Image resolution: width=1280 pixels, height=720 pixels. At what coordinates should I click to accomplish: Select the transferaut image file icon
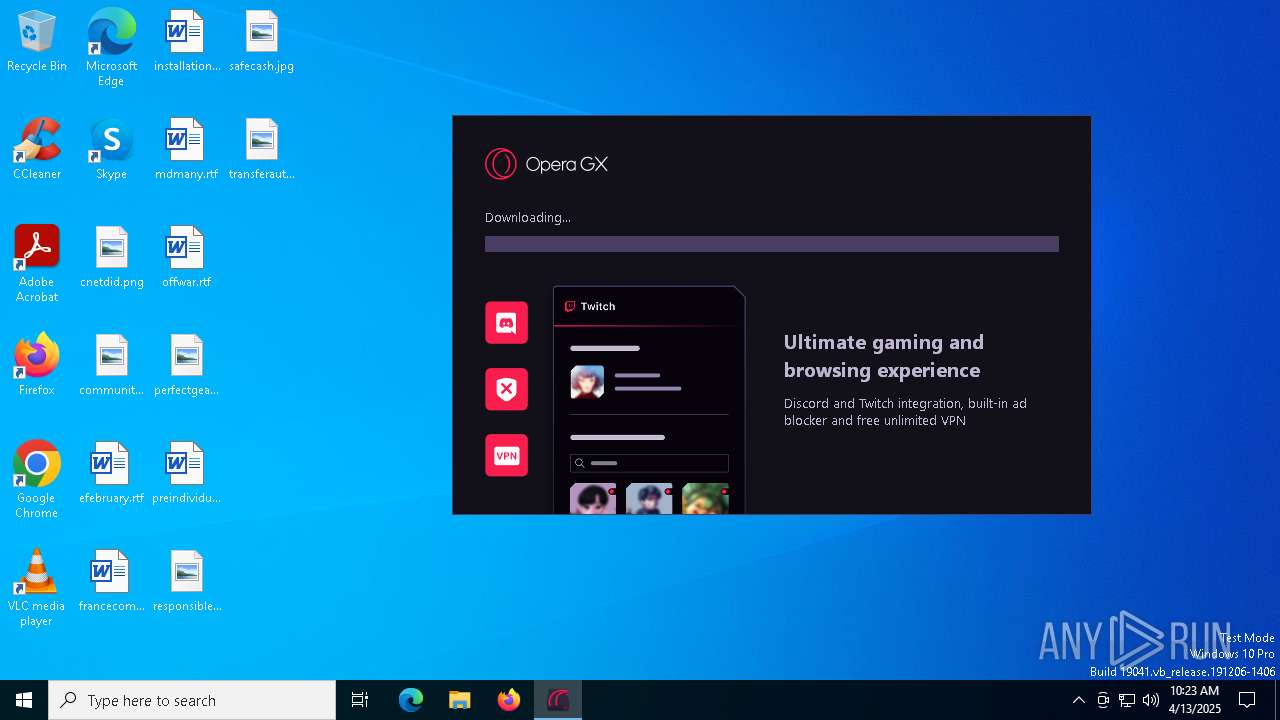(261, 150)
